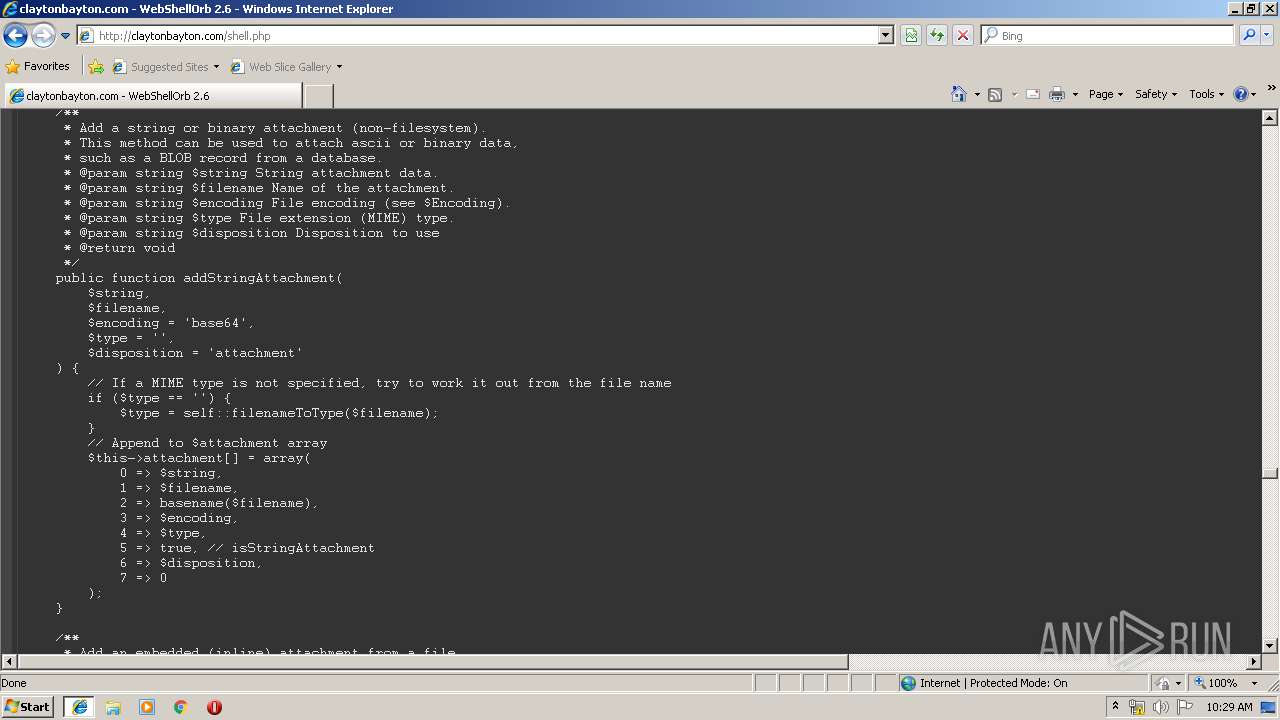Viewport: 1280px width, 720px height.
Task: Click the Show Desktop tray button
Action: [1269, 707]
